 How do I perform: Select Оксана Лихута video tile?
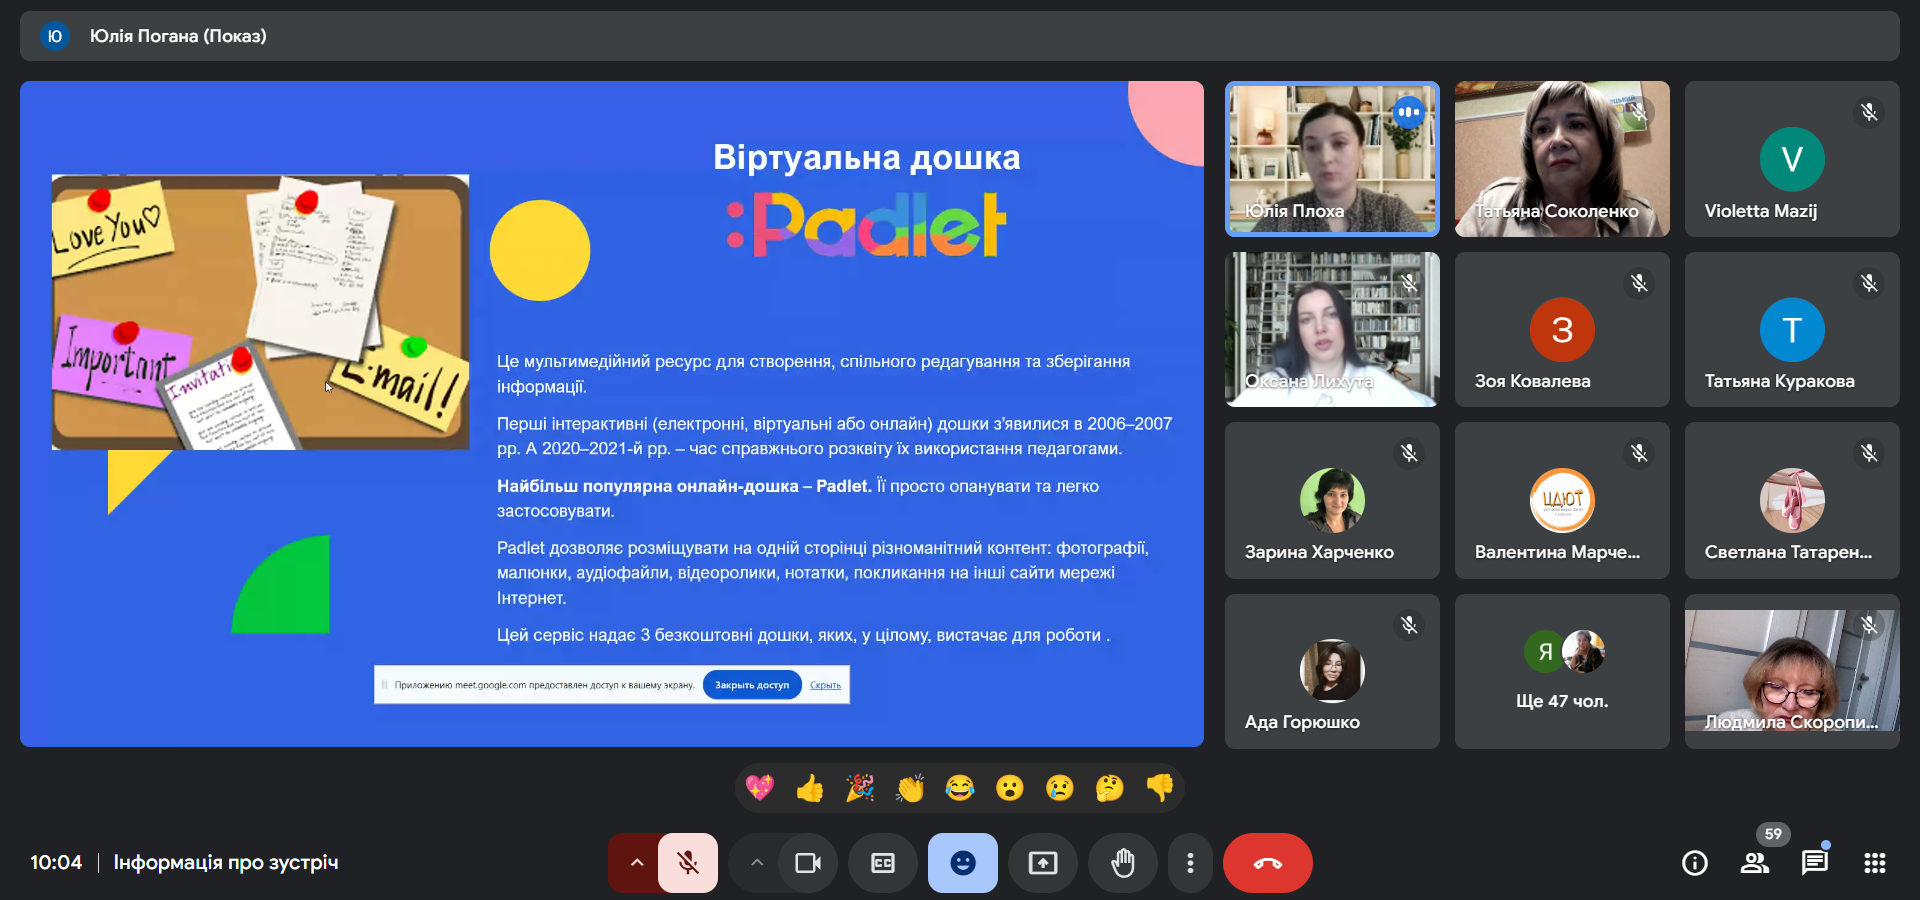(1332, 330)
